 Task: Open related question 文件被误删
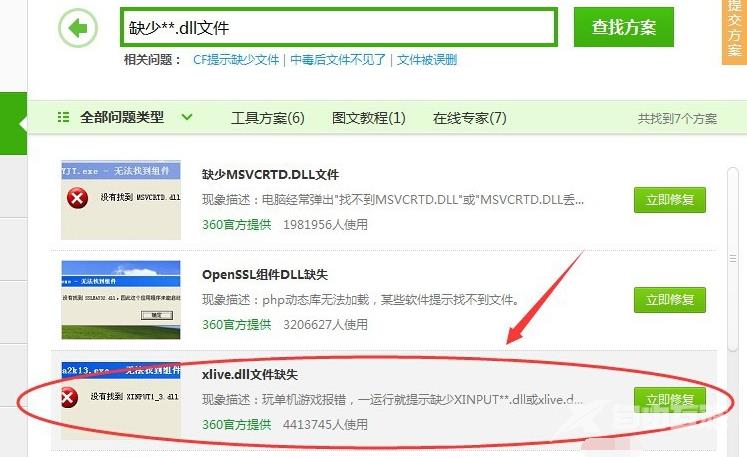427,60
